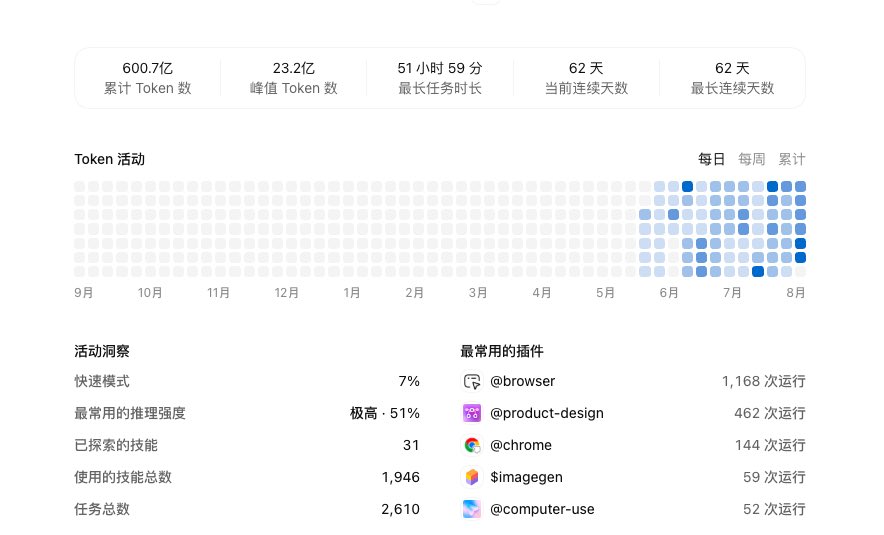This screenshot has height=535, width=884.
Task: Click the $imagegen plugin name
Action: 526,477
